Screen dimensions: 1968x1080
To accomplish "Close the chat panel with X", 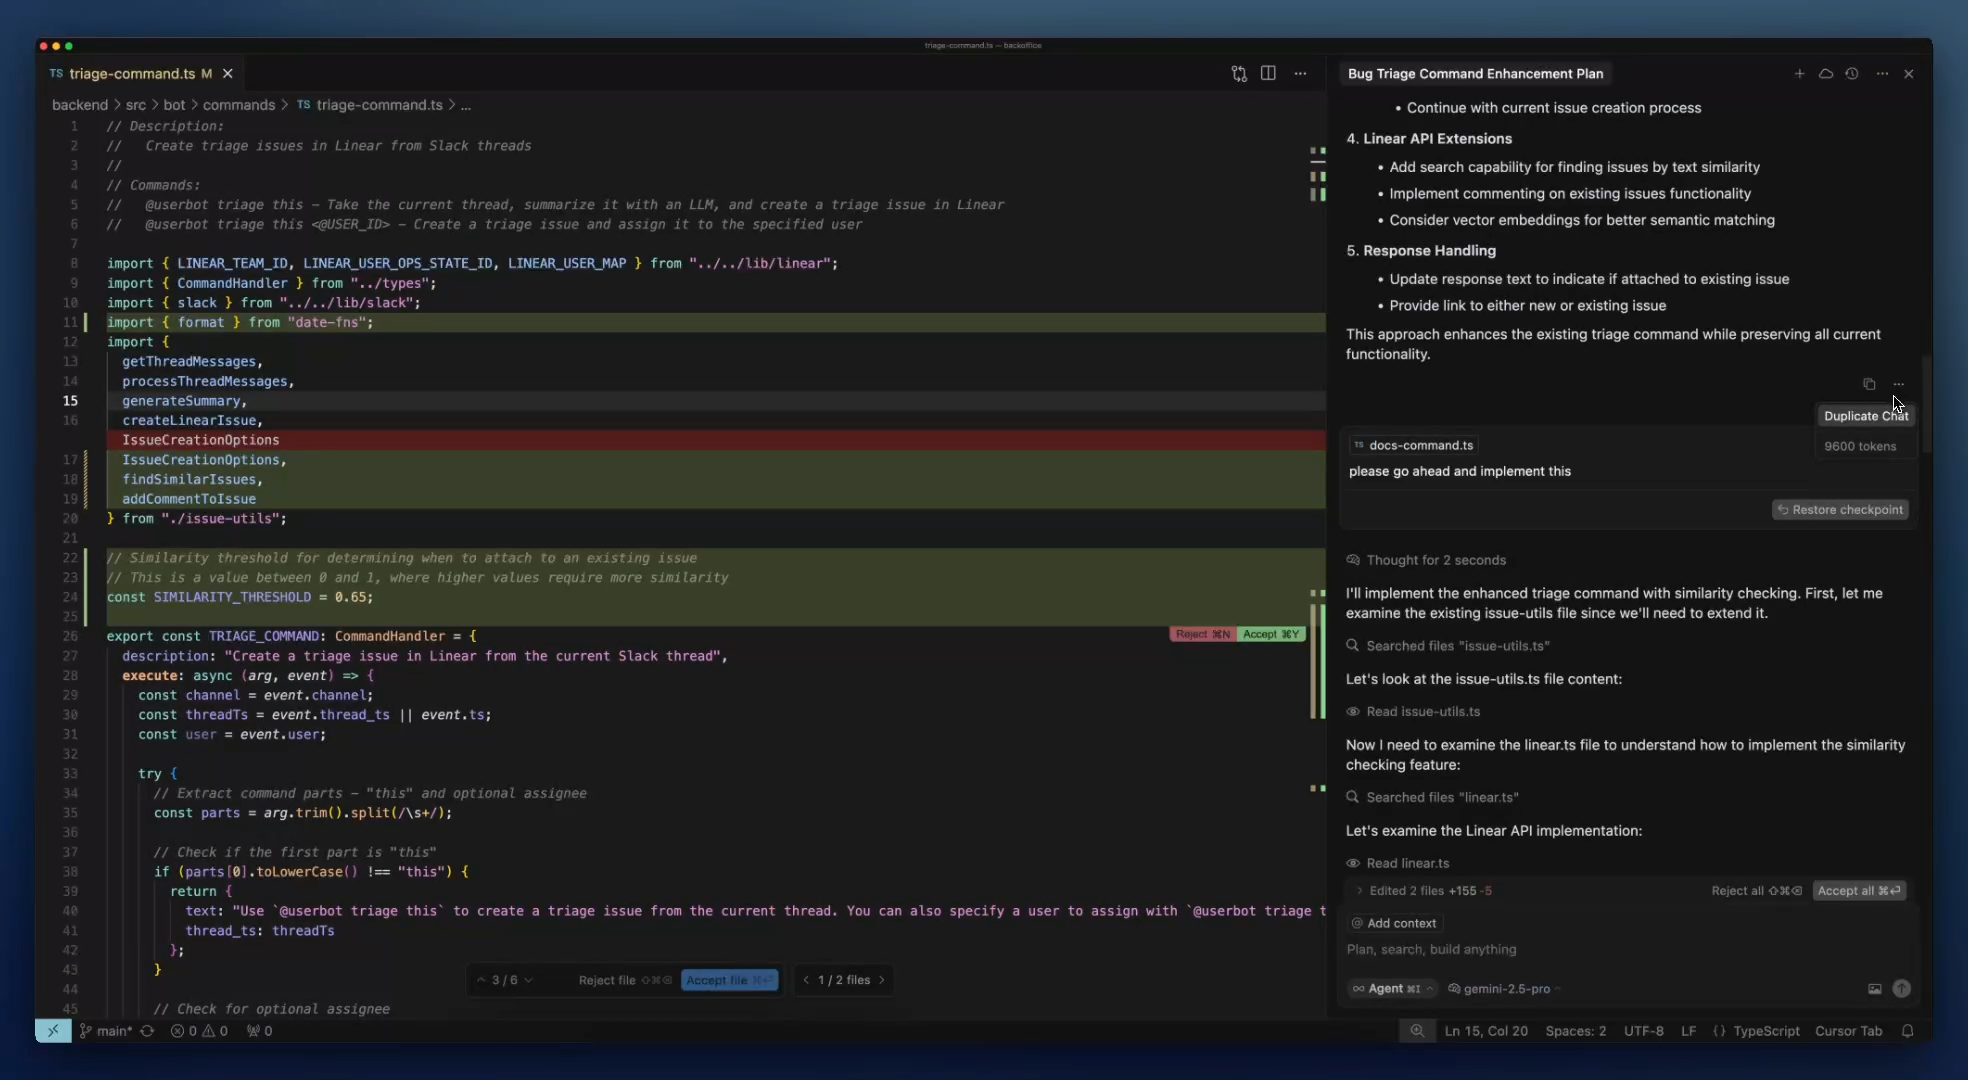I will (x=1908, y=74).
